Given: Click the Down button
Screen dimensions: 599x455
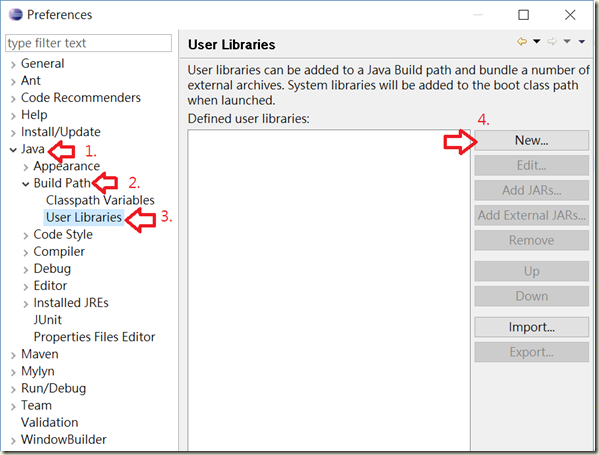Looking at the screenshot, I should coord(531,296).
